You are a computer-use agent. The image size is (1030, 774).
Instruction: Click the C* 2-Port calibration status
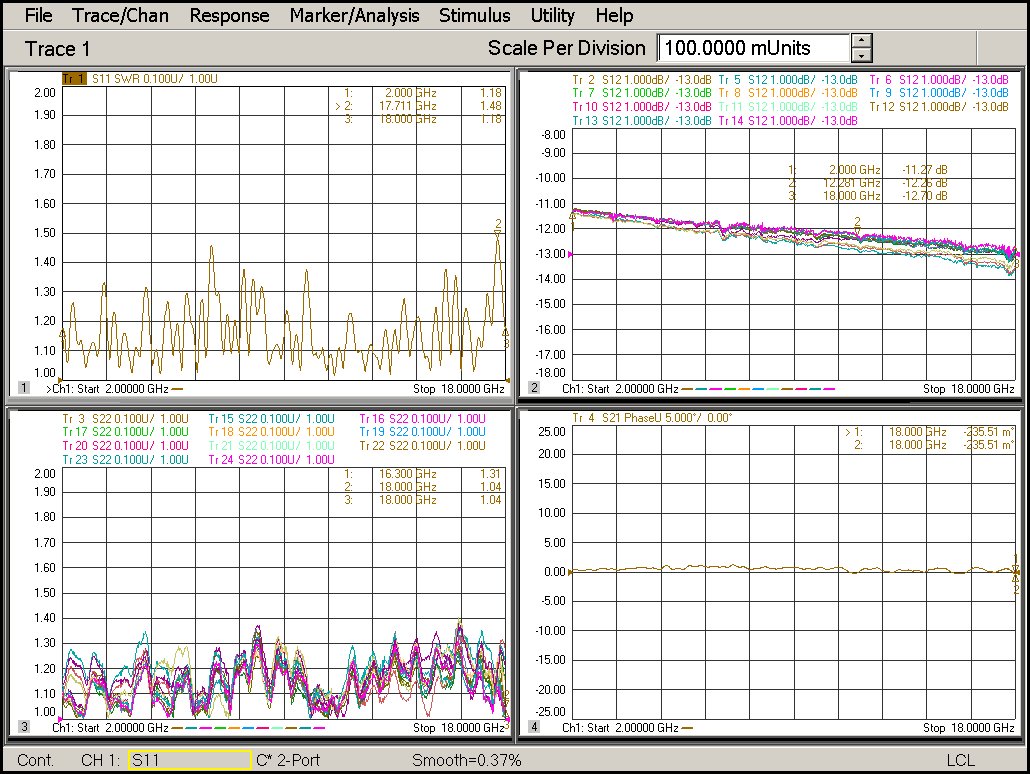click(288, 760)
